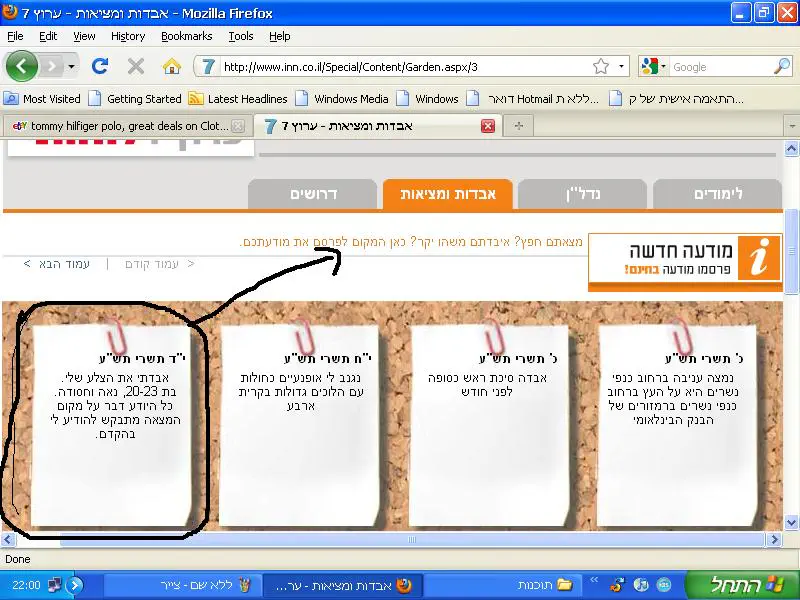
Task: Open a new tab with plus button
Action: tap(518, 126)
